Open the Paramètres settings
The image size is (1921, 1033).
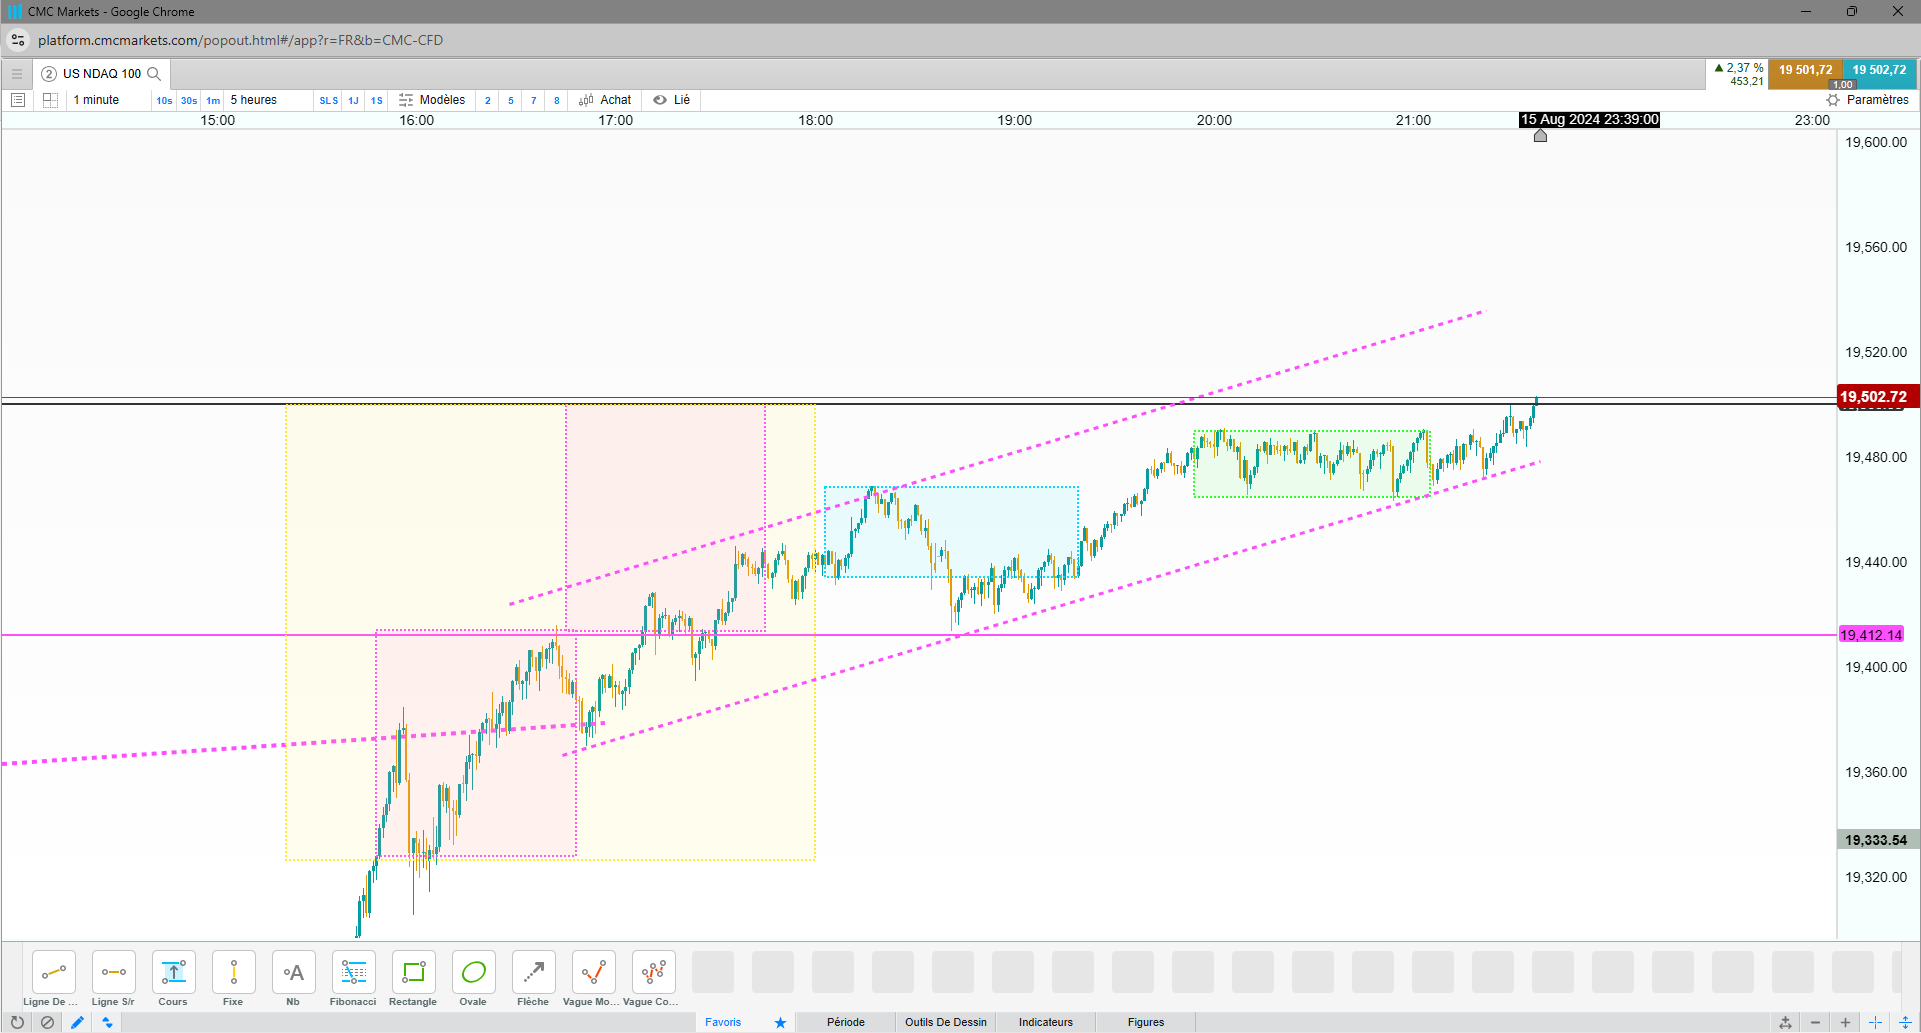click(x=1867, y=100)
